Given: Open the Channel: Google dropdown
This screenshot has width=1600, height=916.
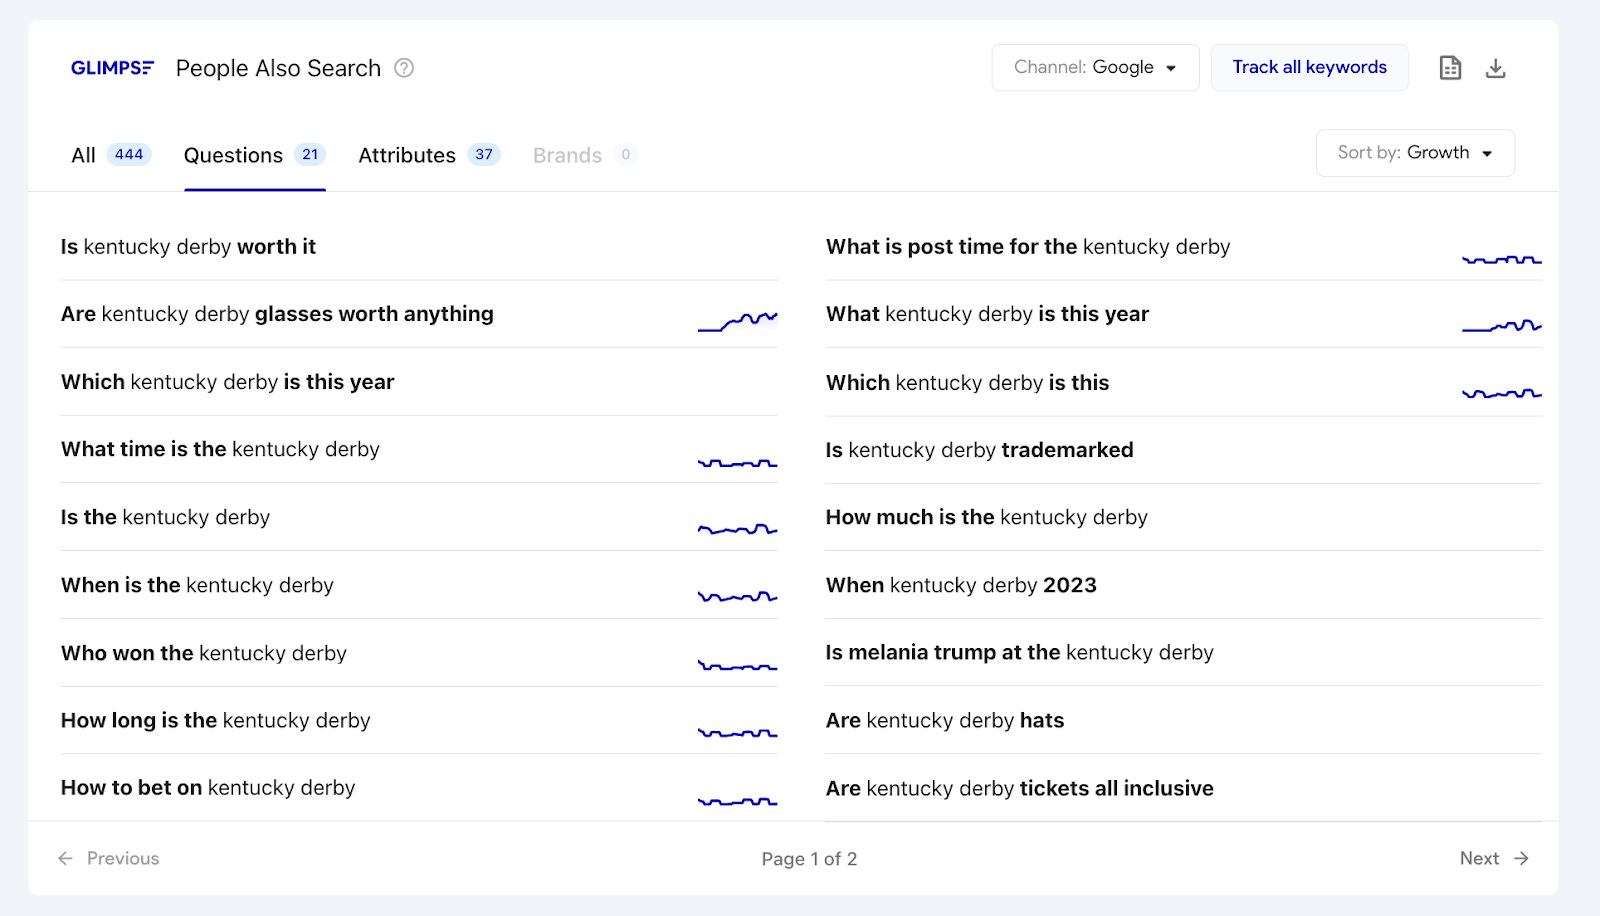Looking at the screenshot, I should (x=1095, y=67).
